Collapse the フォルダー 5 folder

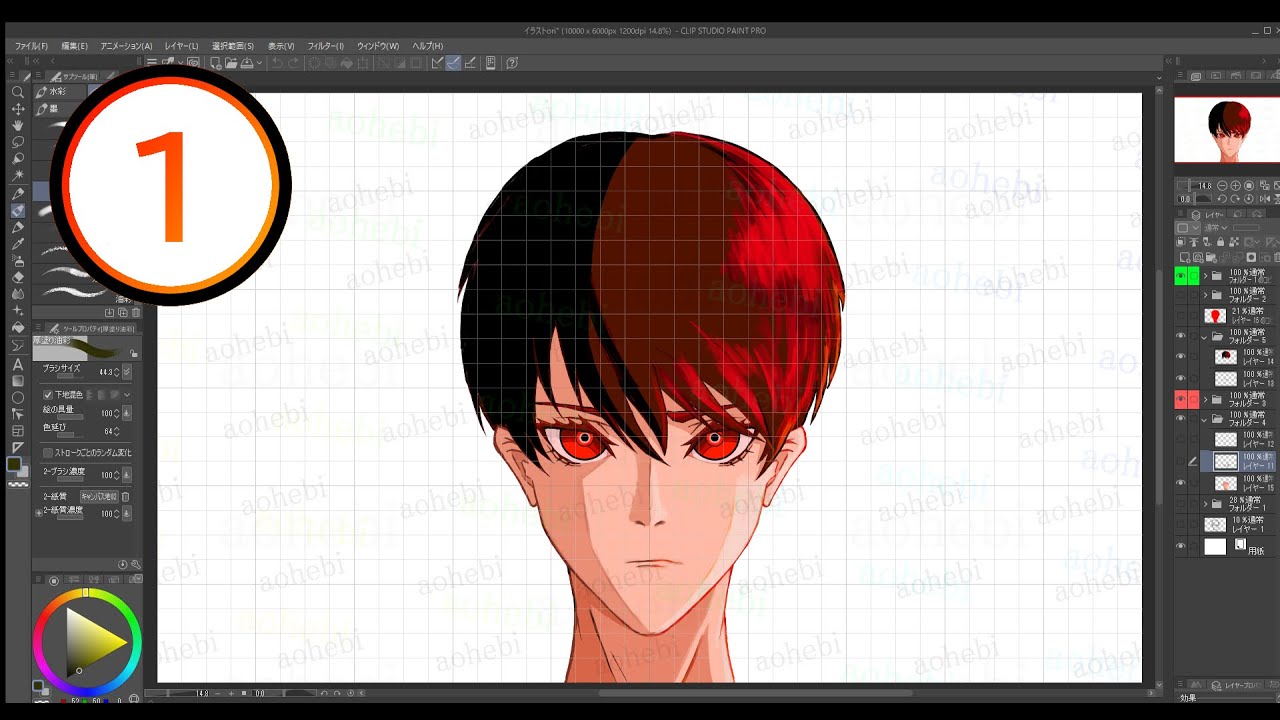[x=1205, y=337]
